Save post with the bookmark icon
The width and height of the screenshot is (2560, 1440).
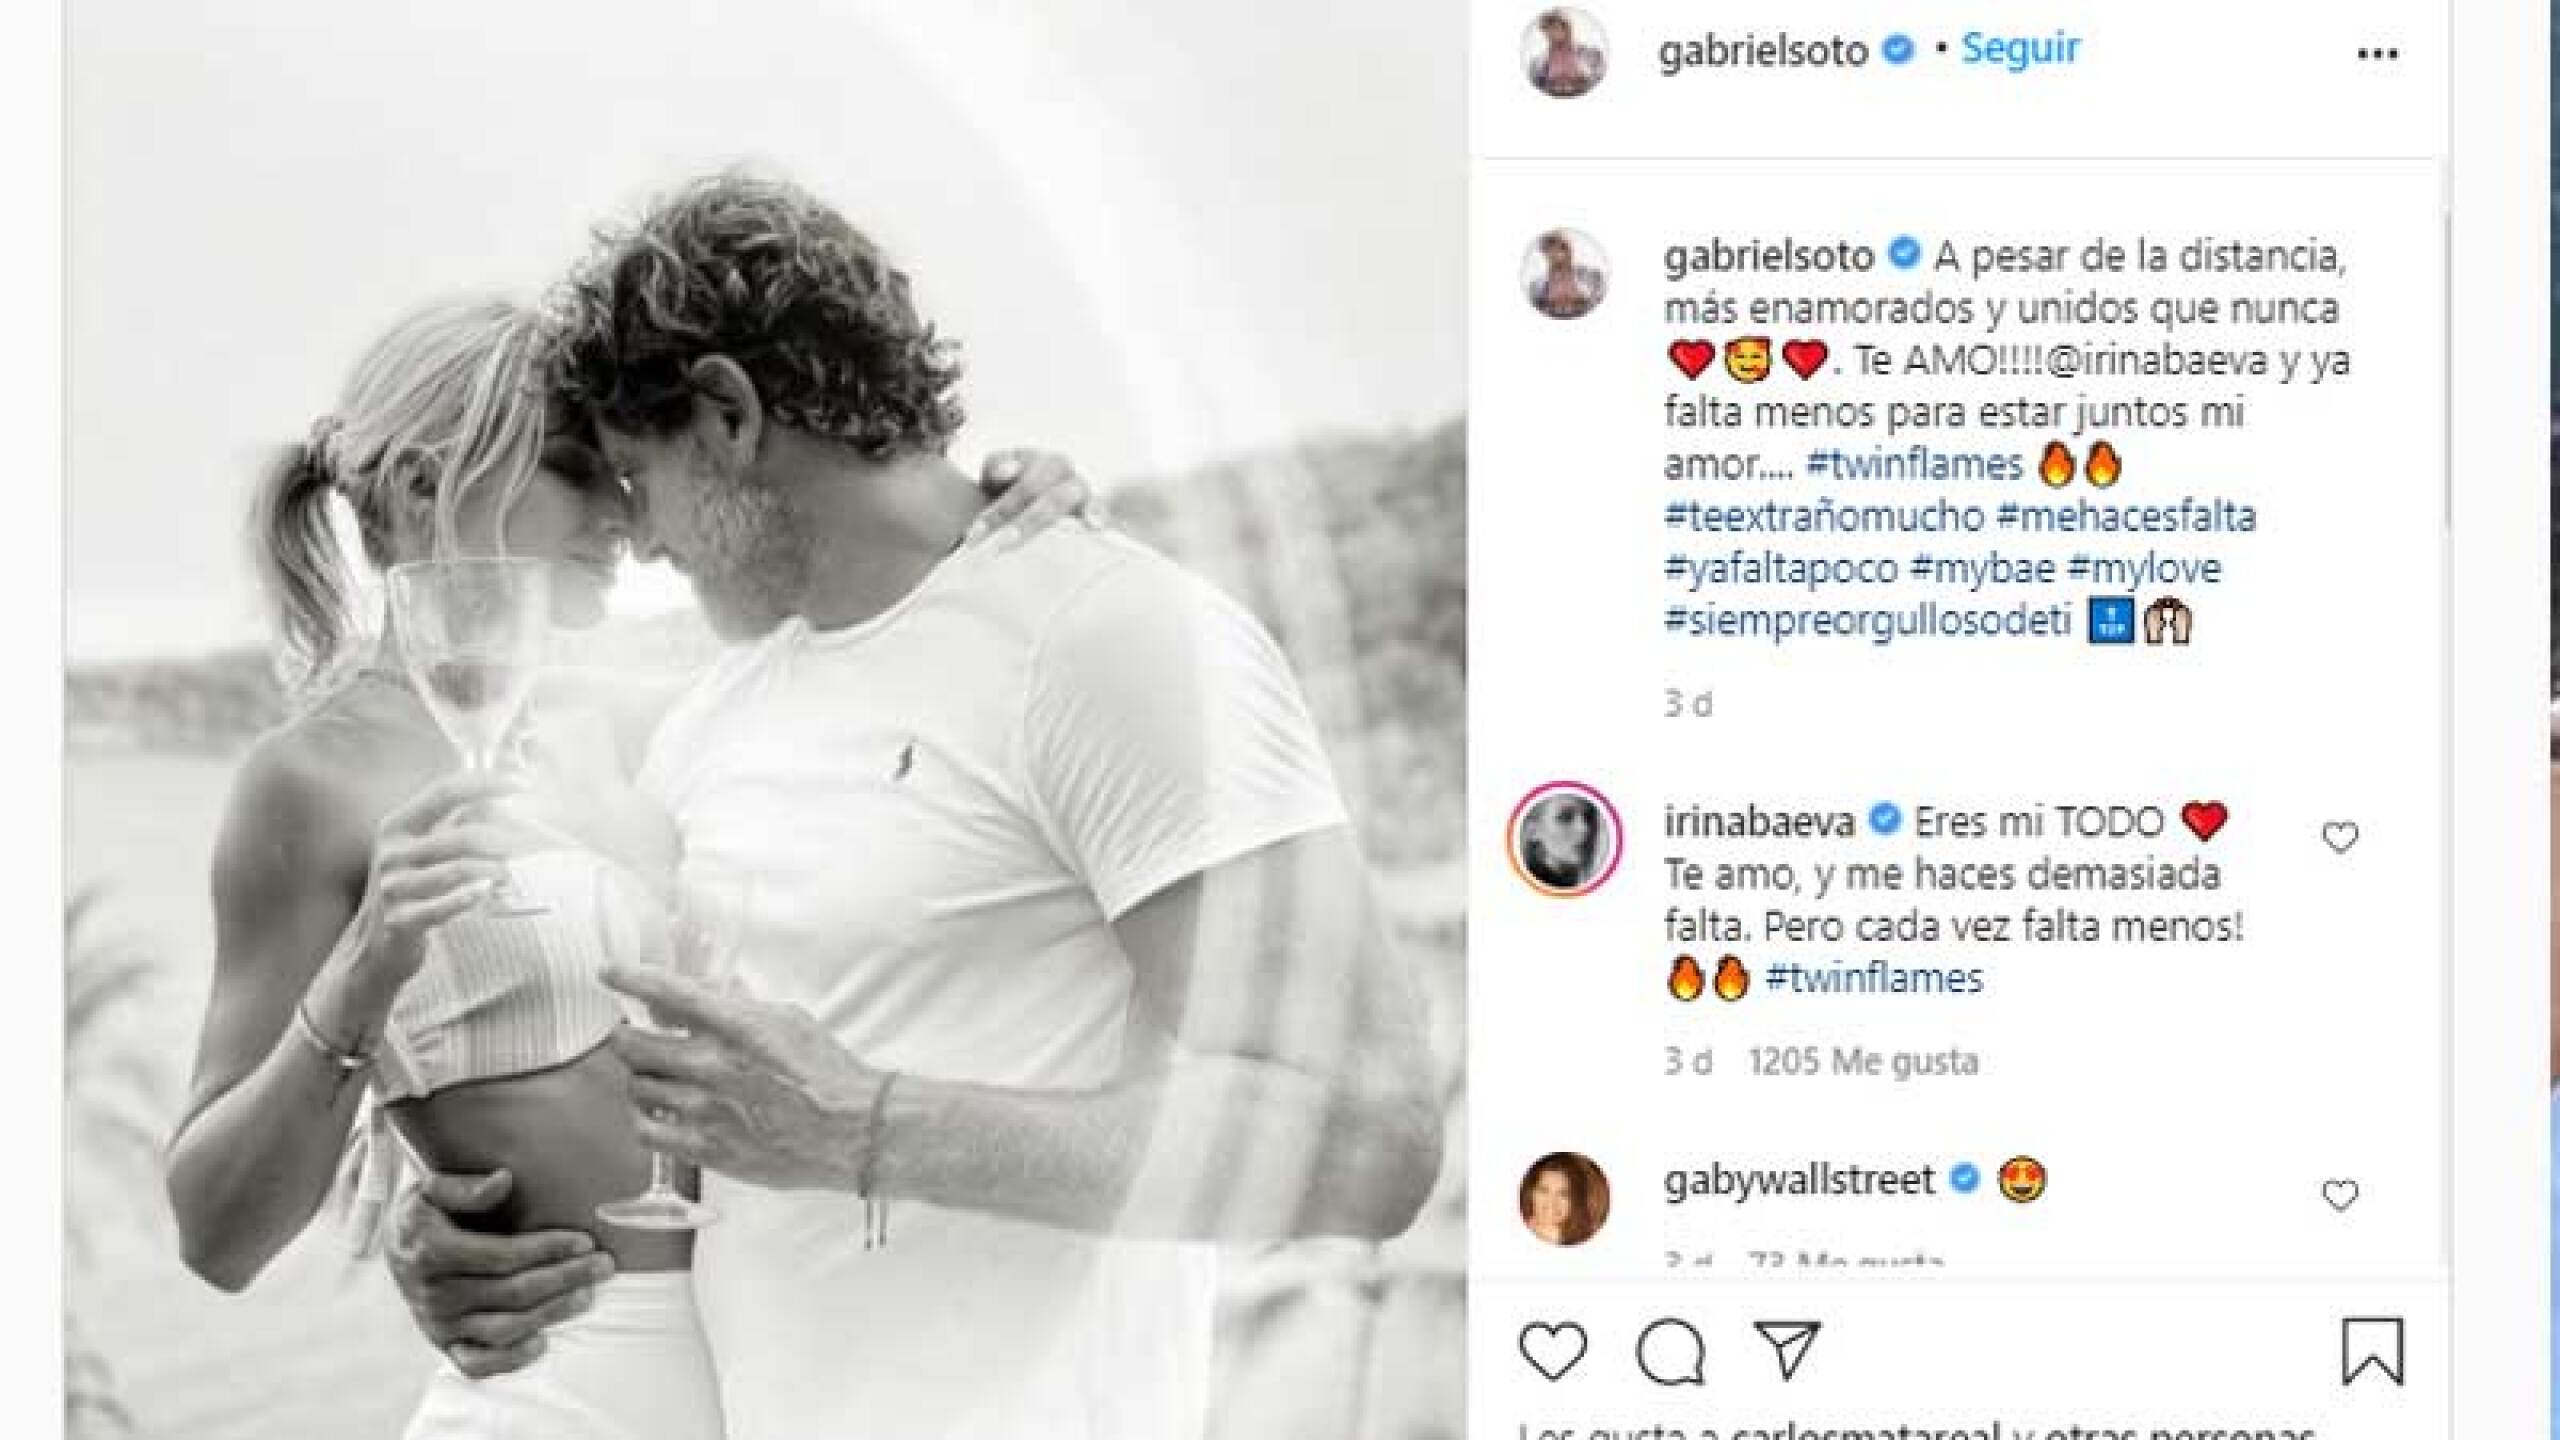2372,1351
